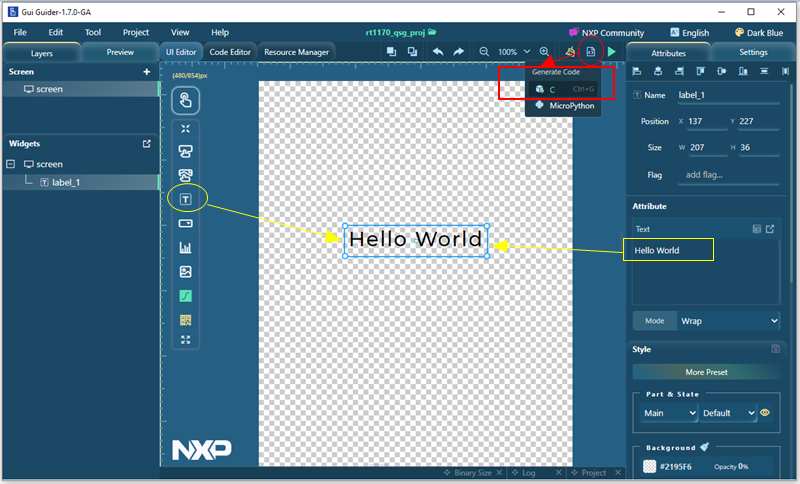Open the Help menu
The width and height of the screenshot is (800, 484).
(x=220, y=32)
